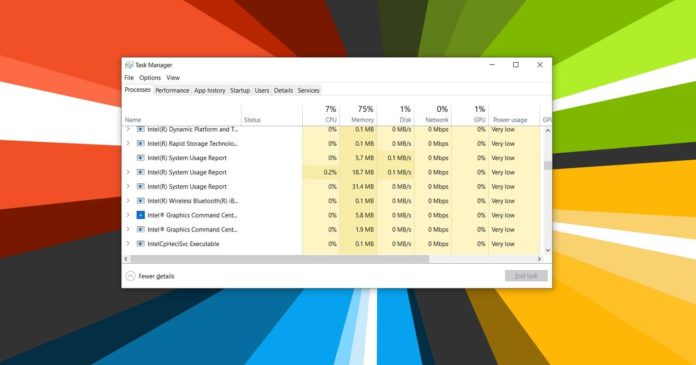
Task: Open the Options menu
Action: (150, 78)
